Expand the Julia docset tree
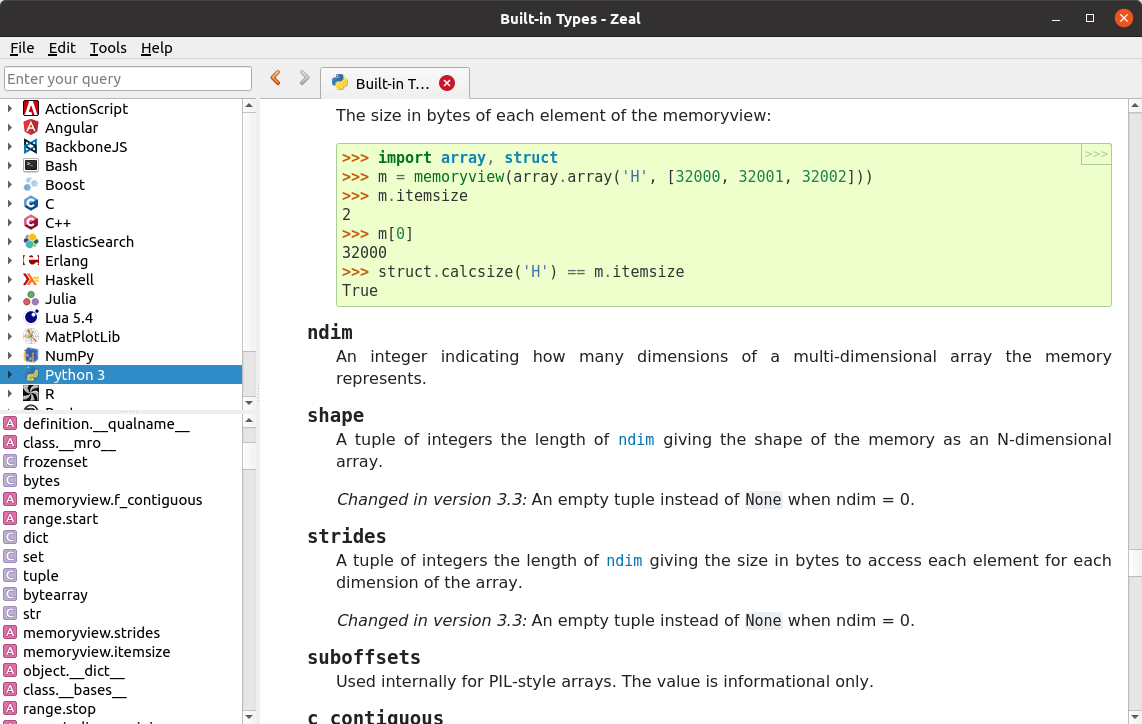Image resolution: width=1142 pixels, height=724 pixels. 9,299
